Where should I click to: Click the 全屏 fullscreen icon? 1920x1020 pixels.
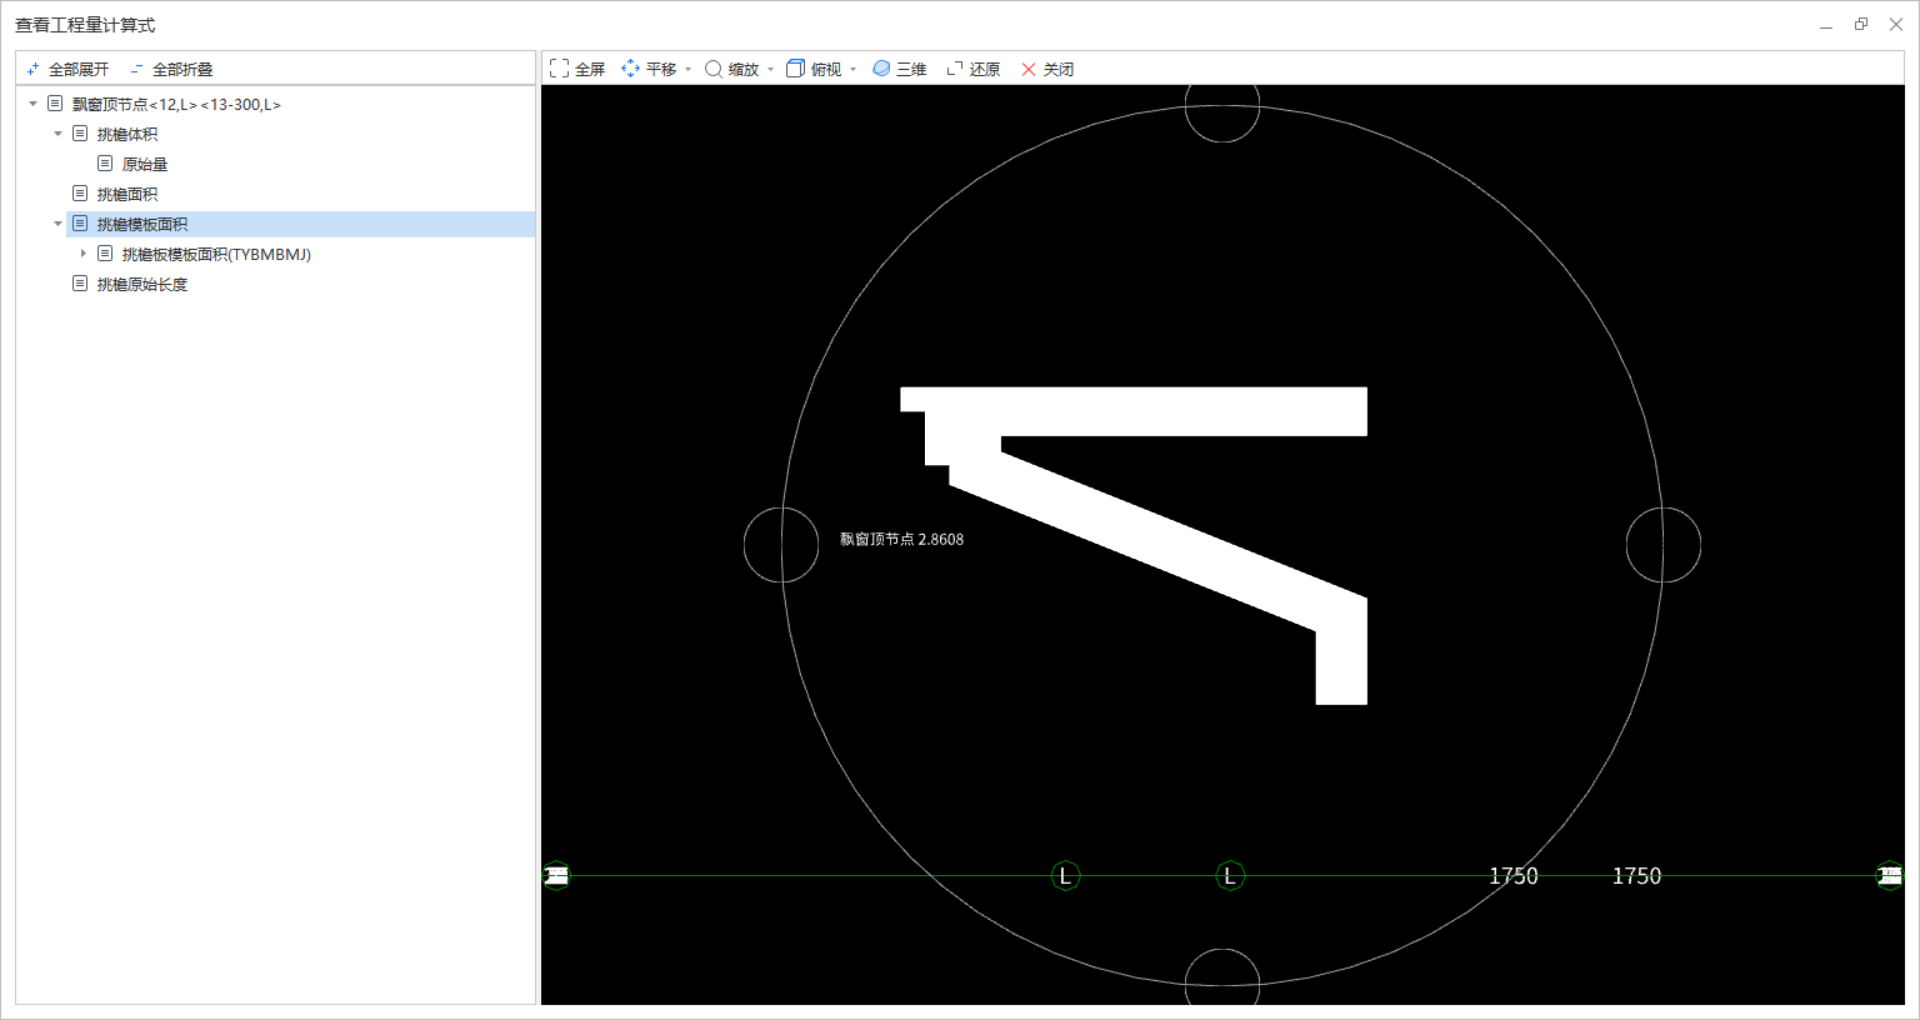tap(559, 68)
